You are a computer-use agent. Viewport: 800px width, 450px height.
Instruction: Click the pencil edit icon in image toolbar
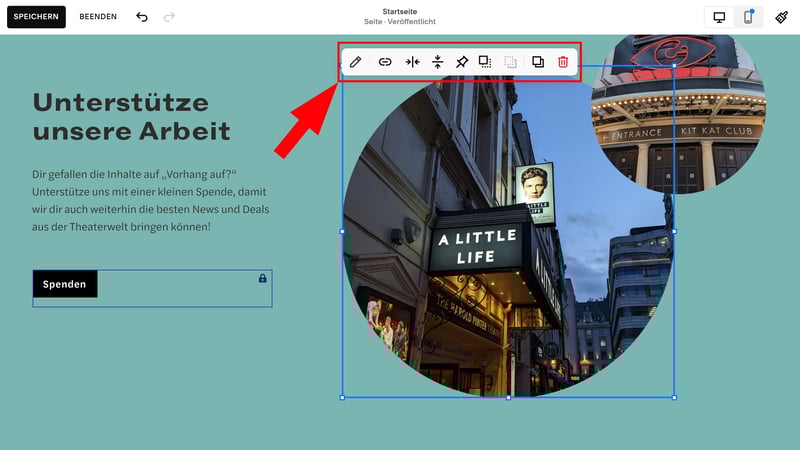point(356,62)
